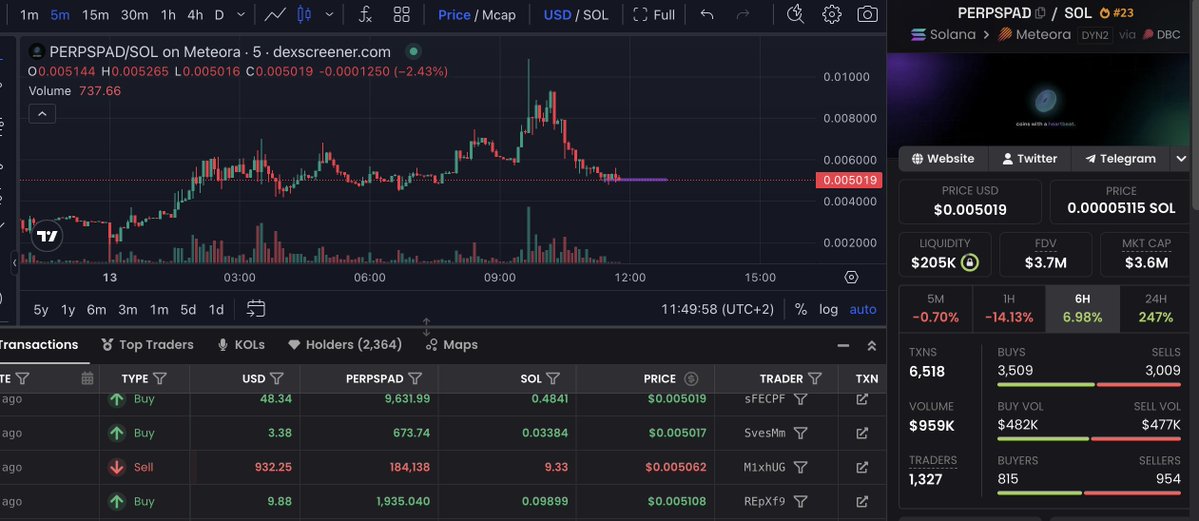Select the 5m timeframe
Image resolution: width=1199 pixels, height=521 pixels.
60,15
